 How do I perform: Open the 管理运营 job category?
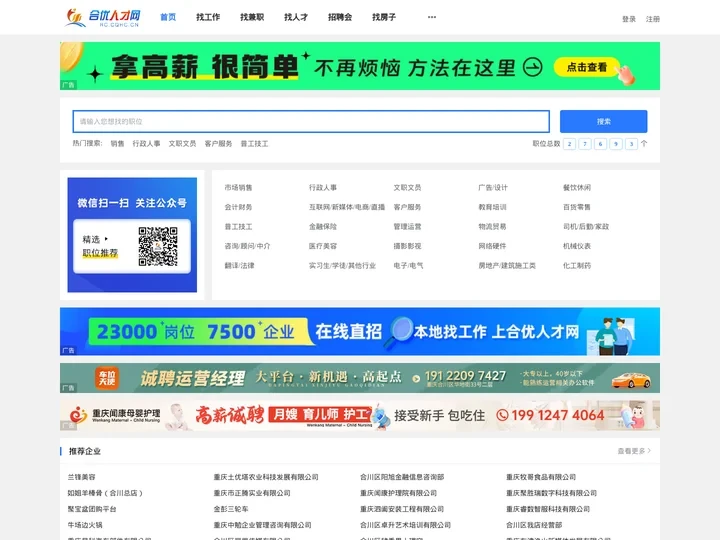(407, 226)
